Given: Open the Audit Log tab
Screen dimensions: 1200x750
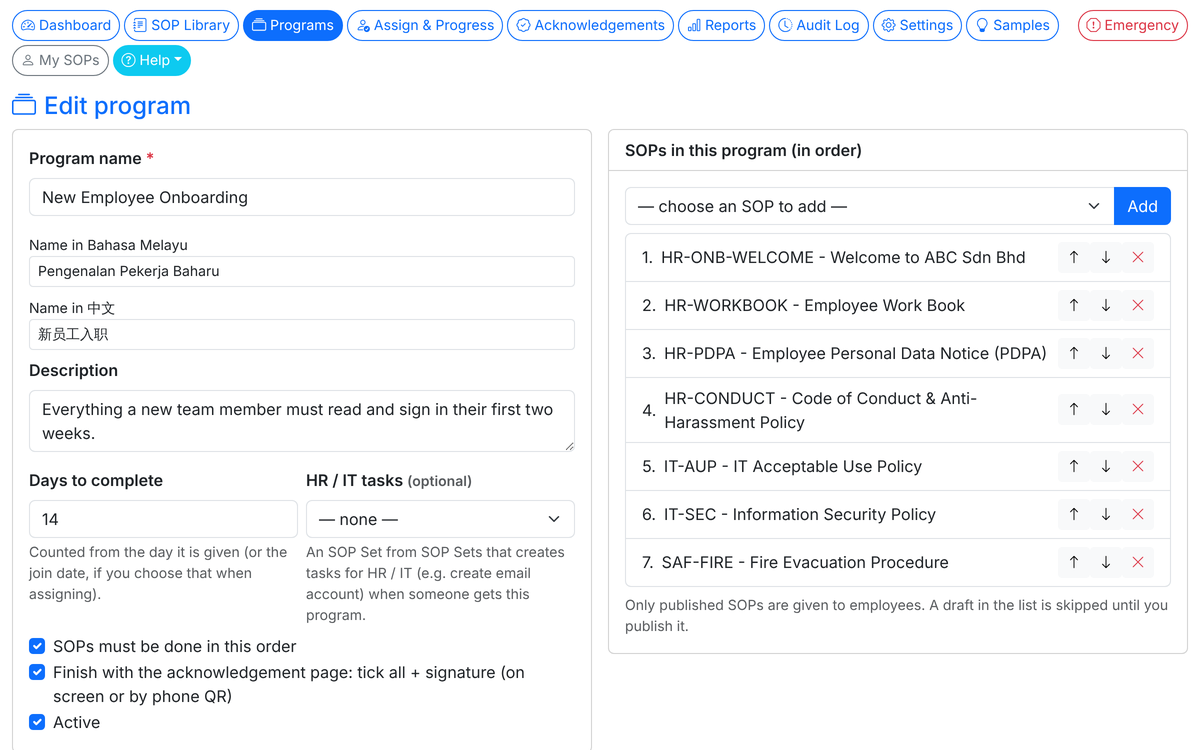Looking at the screenshot, I should coord(819,25).
